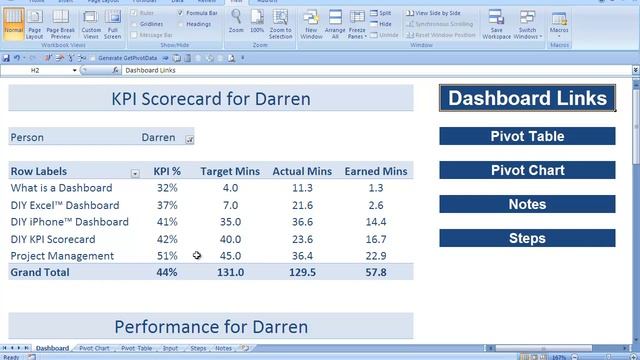Image resolution: width=640 pixels, height=360 pixels.
Task: Hide the current window
Action: coord(380,24)
